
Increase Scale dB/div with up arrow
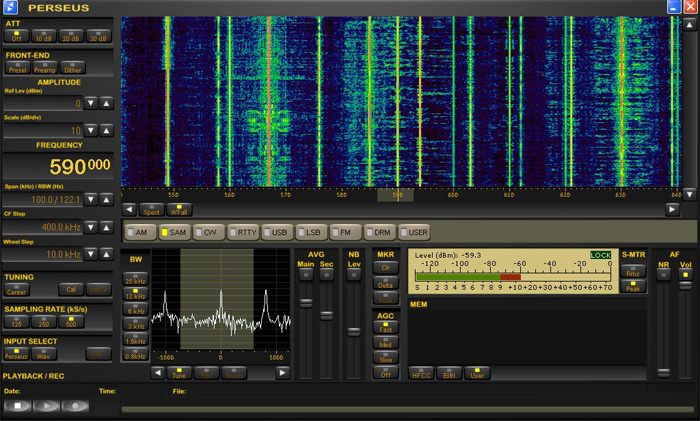106,130
